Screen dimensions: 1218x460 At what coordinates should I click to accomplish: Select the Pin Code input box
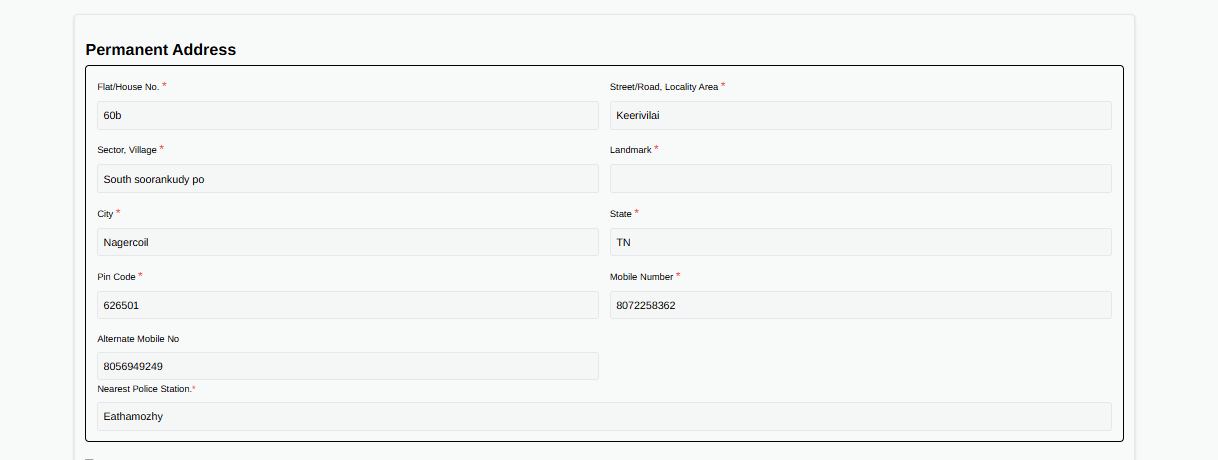tap(347, 305)
